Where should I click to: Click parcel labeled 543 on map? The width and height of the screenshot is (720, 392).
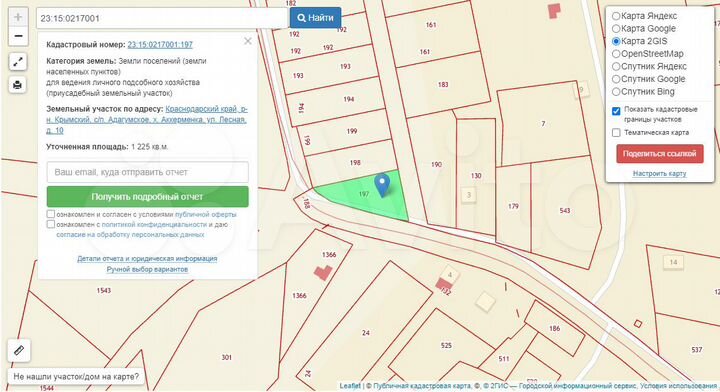click(x=565, y=211)
